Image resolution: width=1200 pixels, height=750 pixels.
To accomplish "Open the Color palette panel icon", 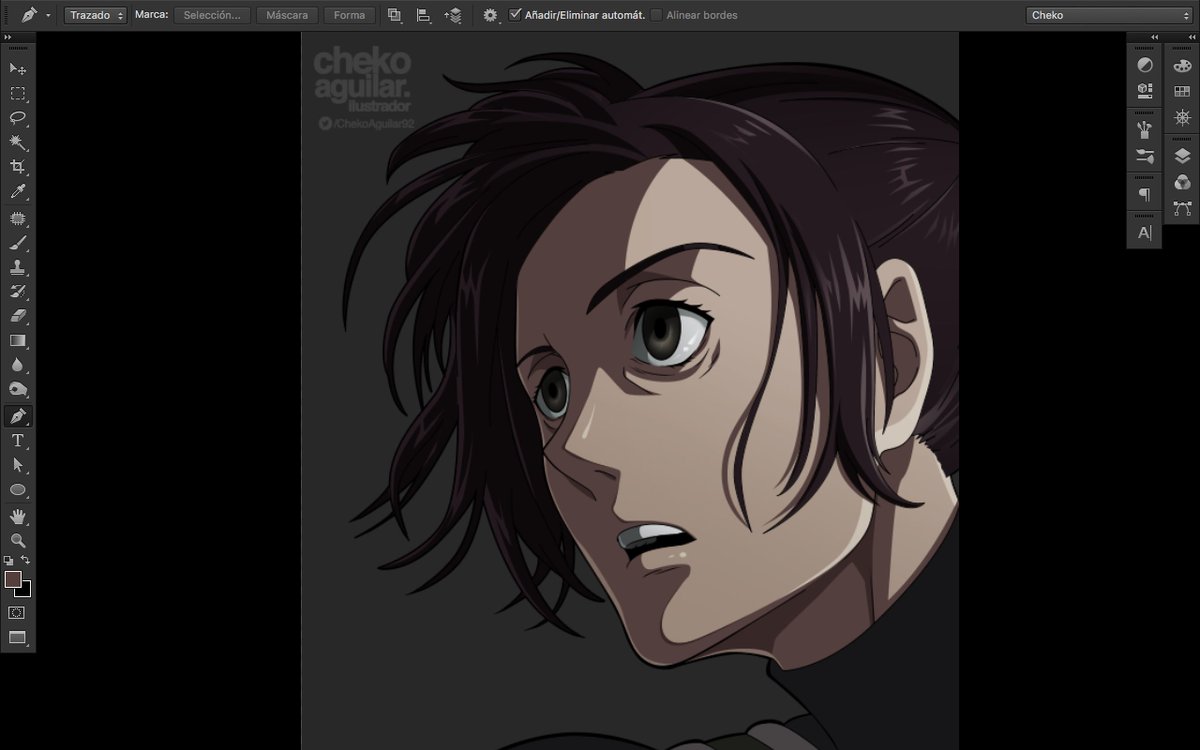I will click(1182, 65).
